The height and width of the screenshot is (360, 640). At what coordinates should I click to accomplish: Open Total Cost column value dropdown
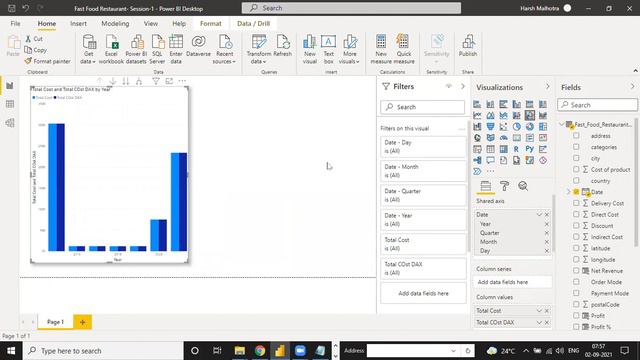(x=539, y=311)
